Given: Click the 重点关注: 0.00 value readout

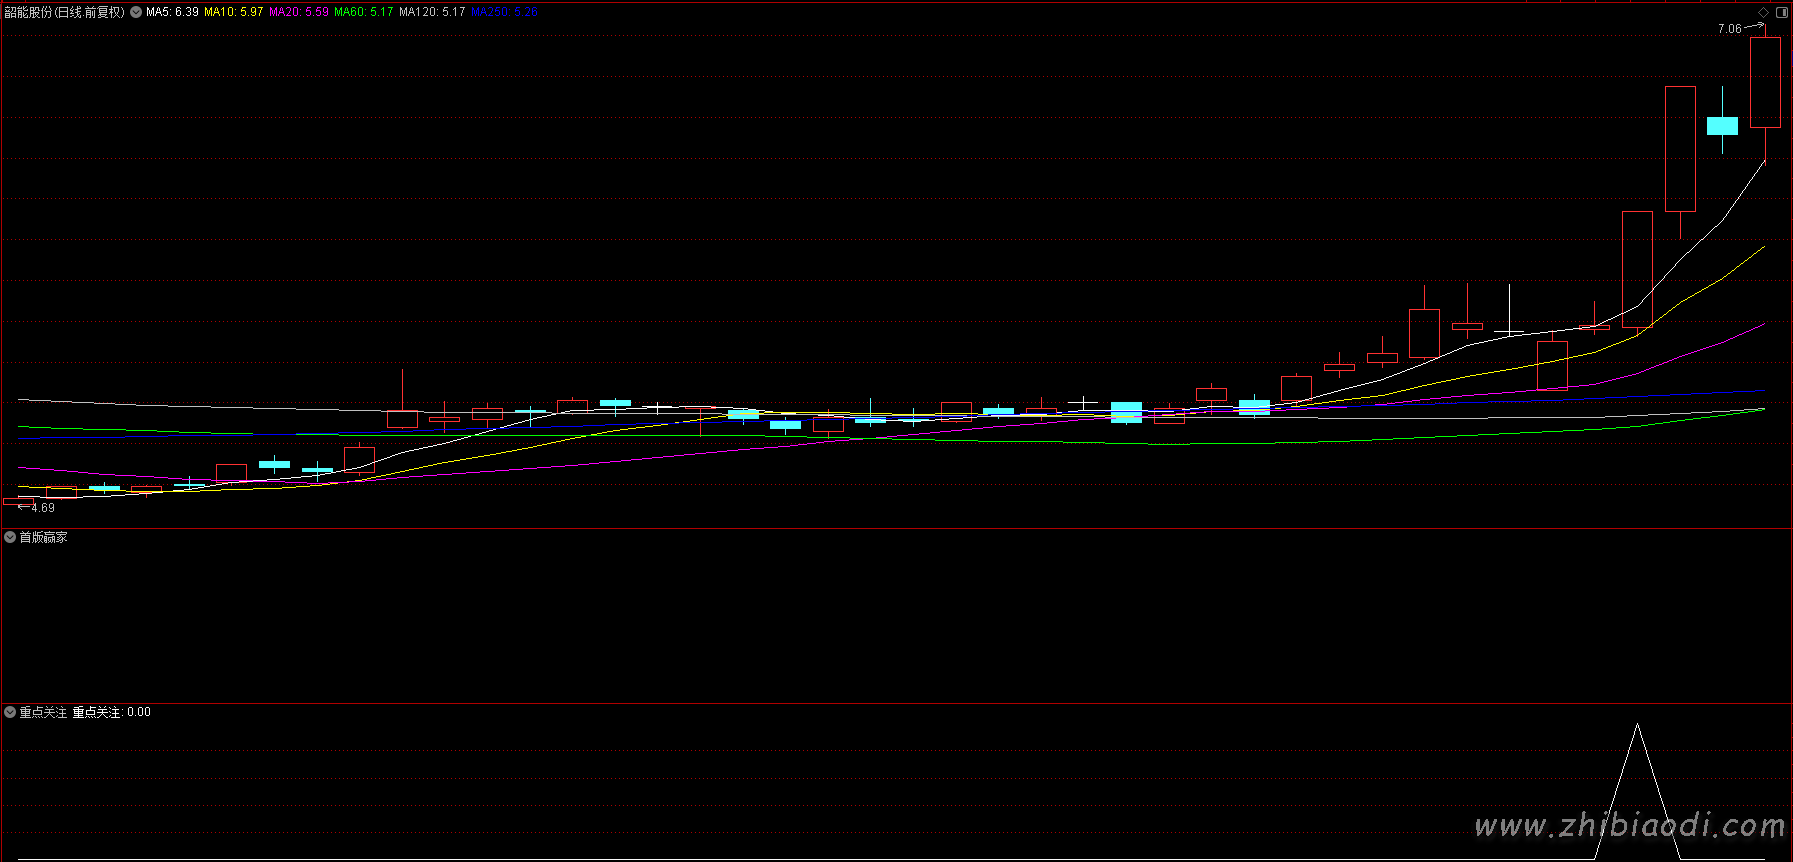Looking at the screenshot, I should 111,712.
